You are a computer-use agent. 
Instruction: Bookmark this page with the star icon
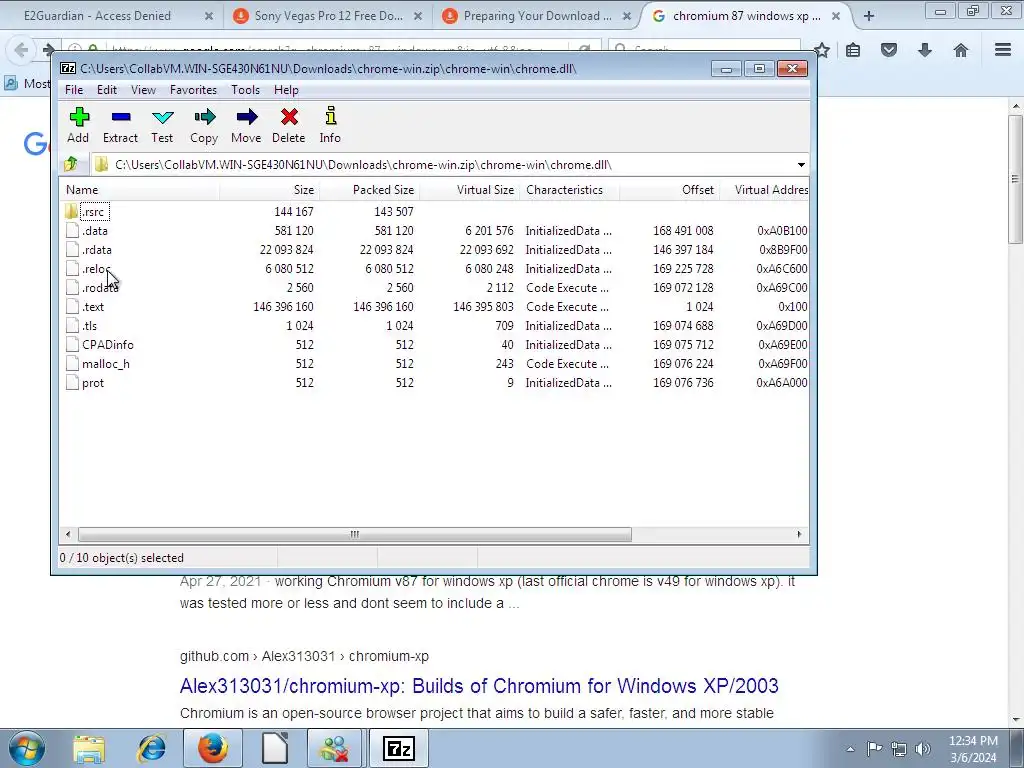click(x=822, y=50)
